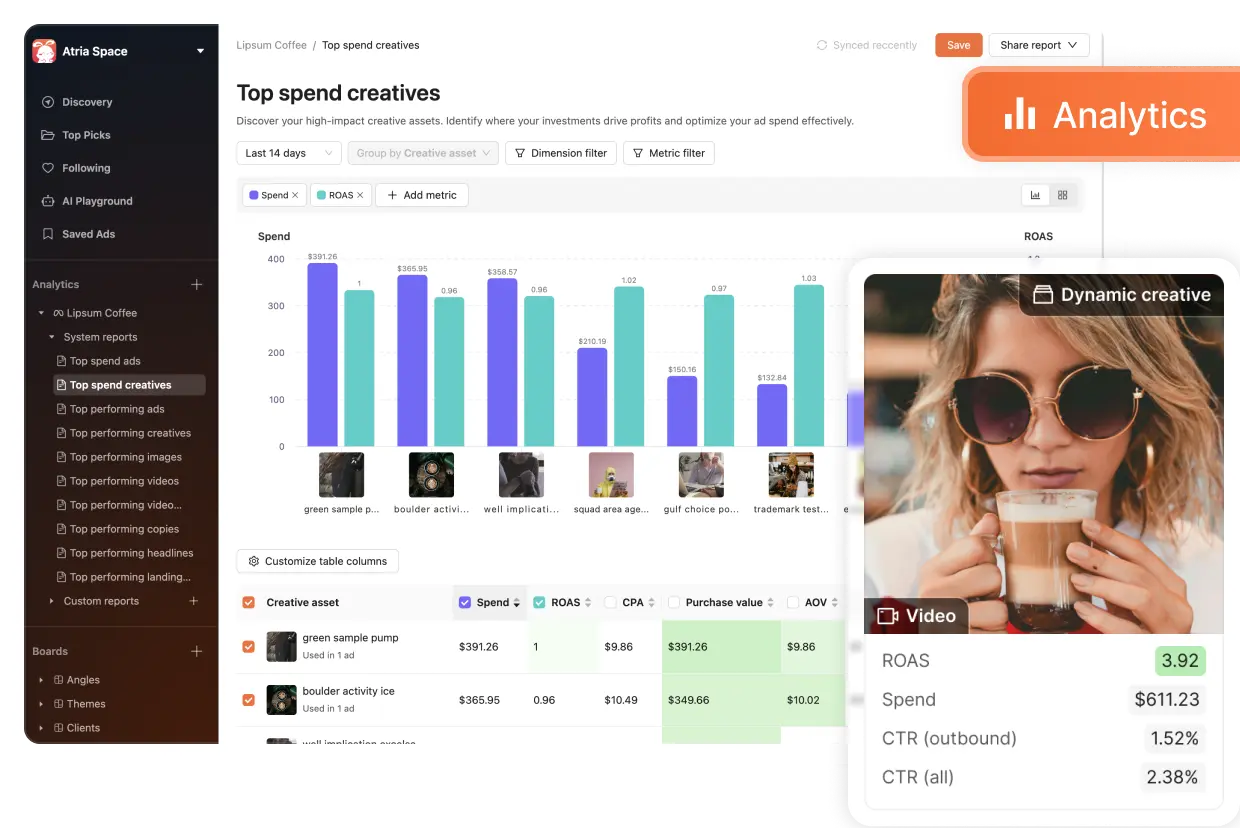Open the Last 14 days dropdown
Screen dimensions: 1240x828
click(x=289, y=153)
